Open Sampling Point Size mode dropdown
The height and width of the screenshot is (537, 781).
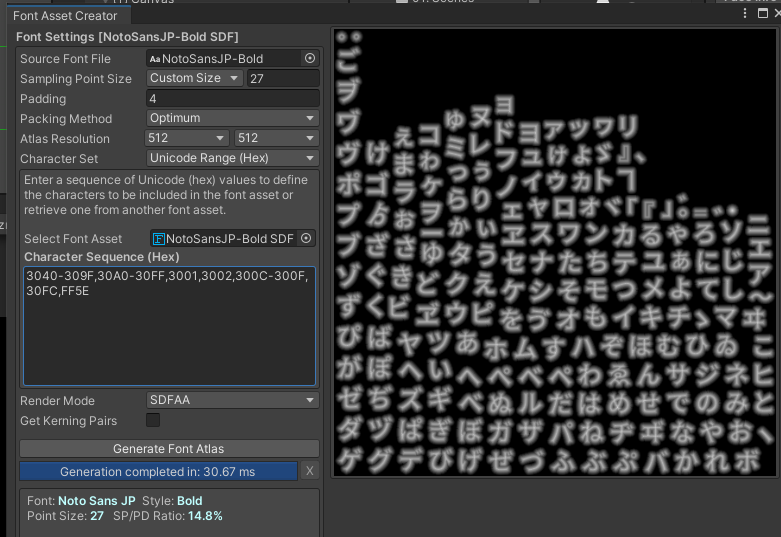194,78
